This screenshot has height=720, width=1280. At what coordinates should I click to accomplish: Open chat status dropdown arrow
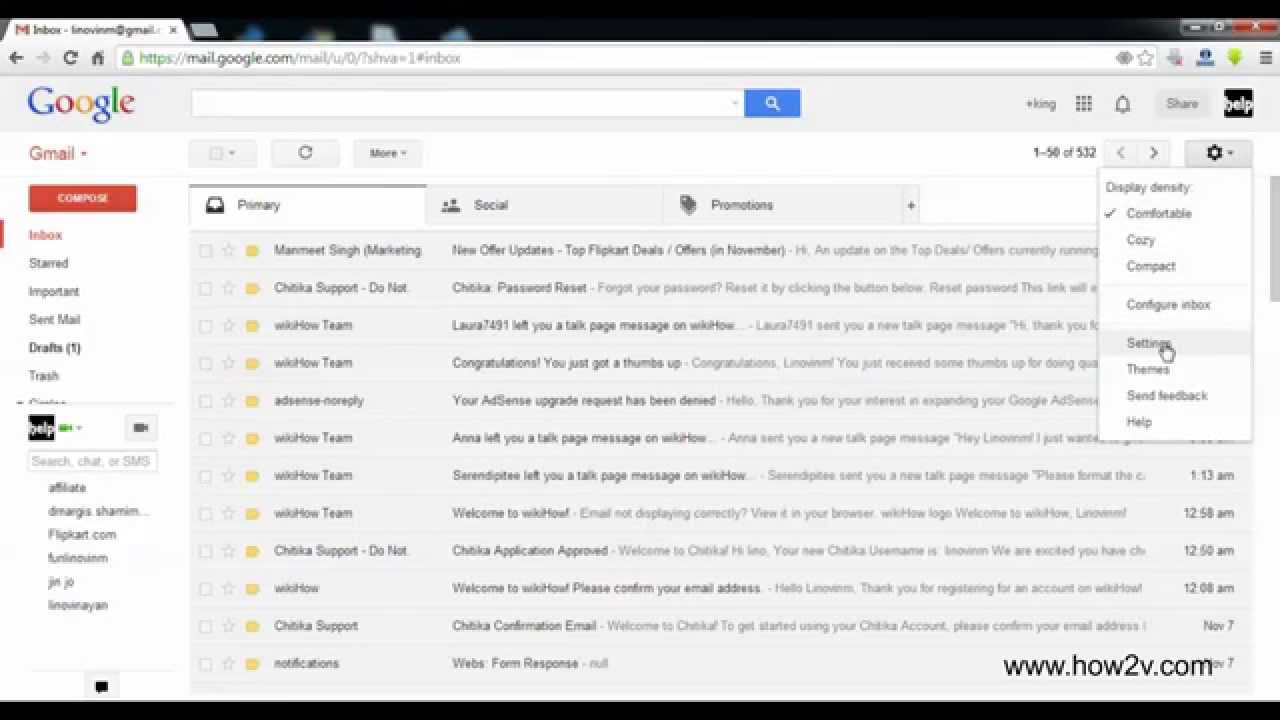(79, 428)
